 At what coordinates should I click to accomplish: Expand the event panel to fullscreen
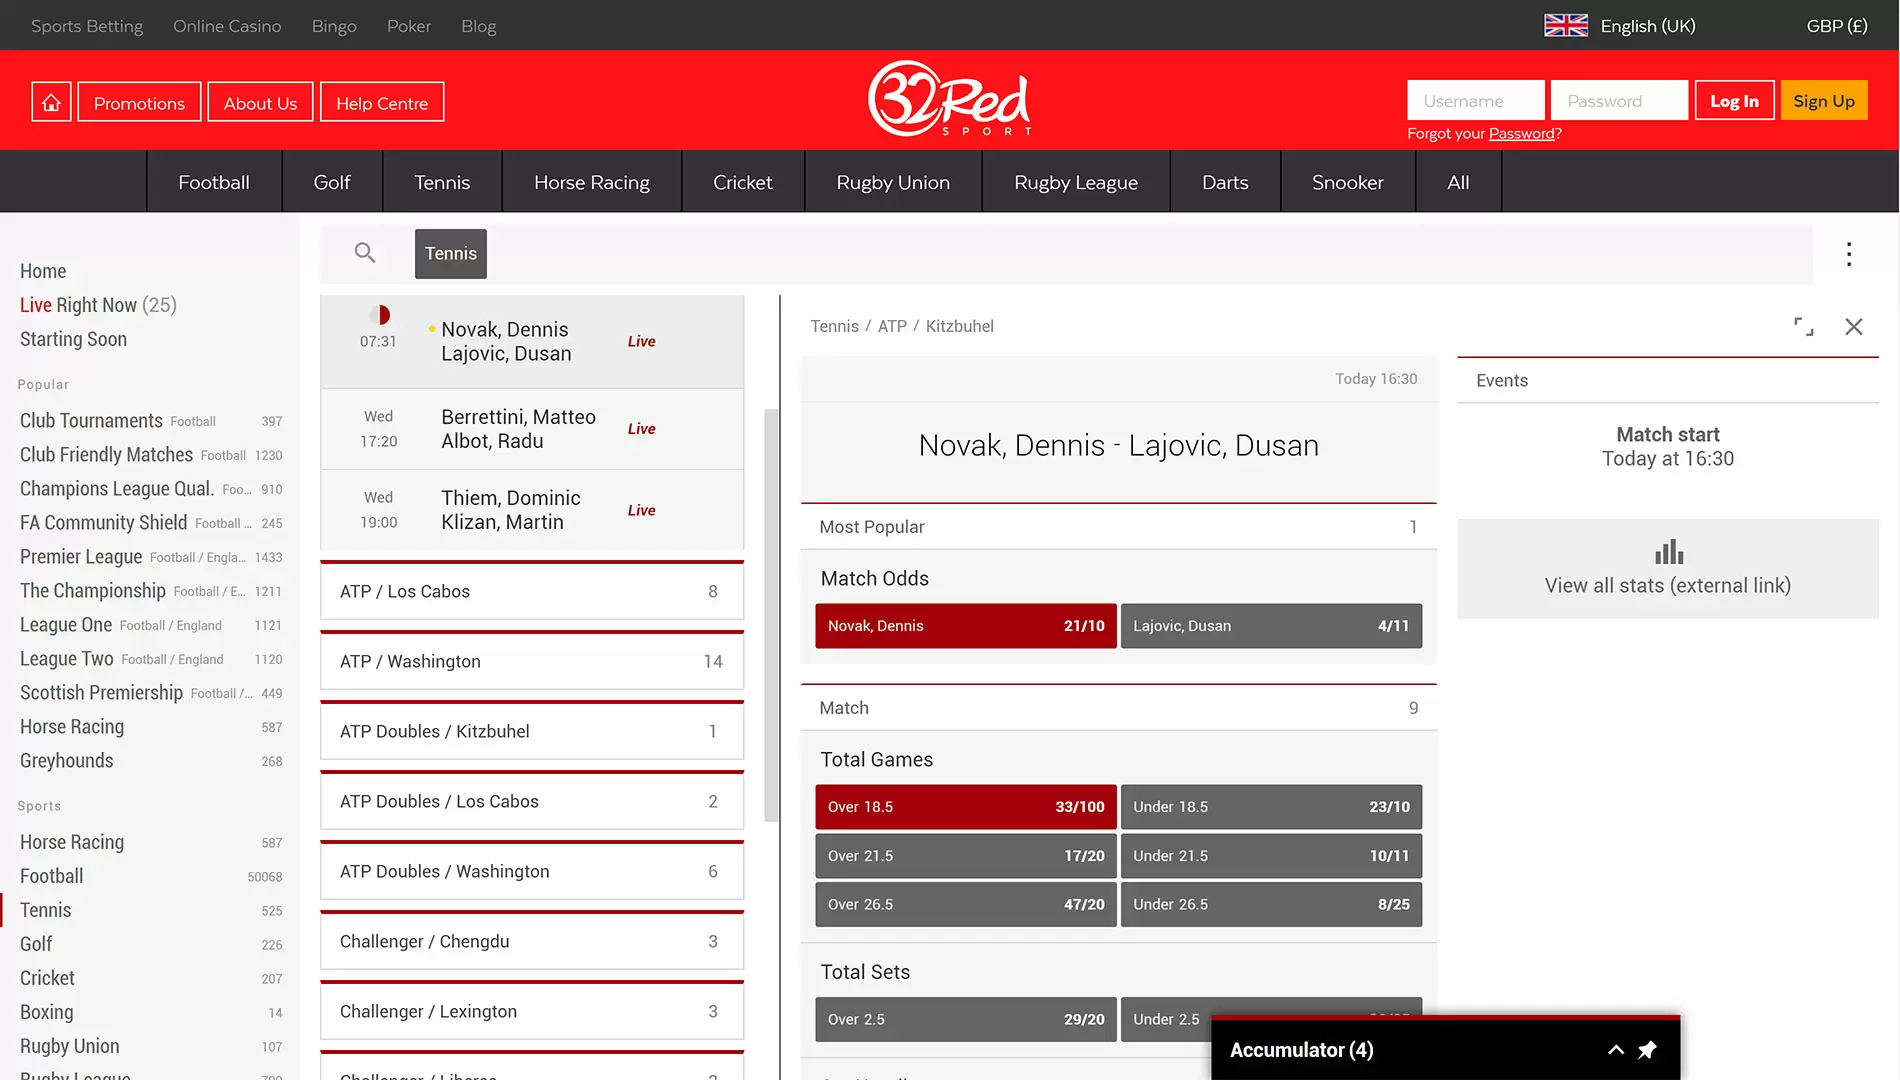[1804, 327]
